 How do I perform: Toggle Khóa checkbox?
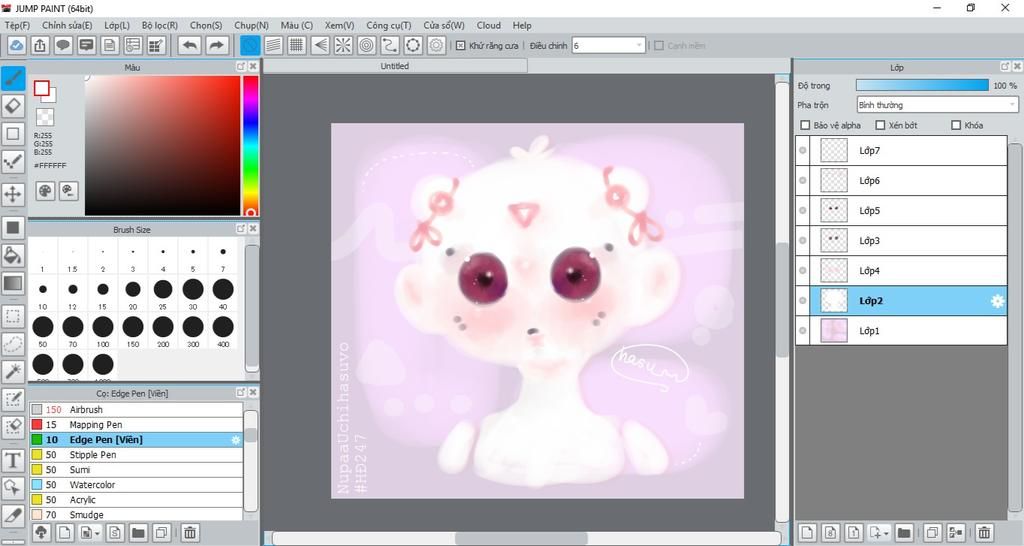click(956, 125)
